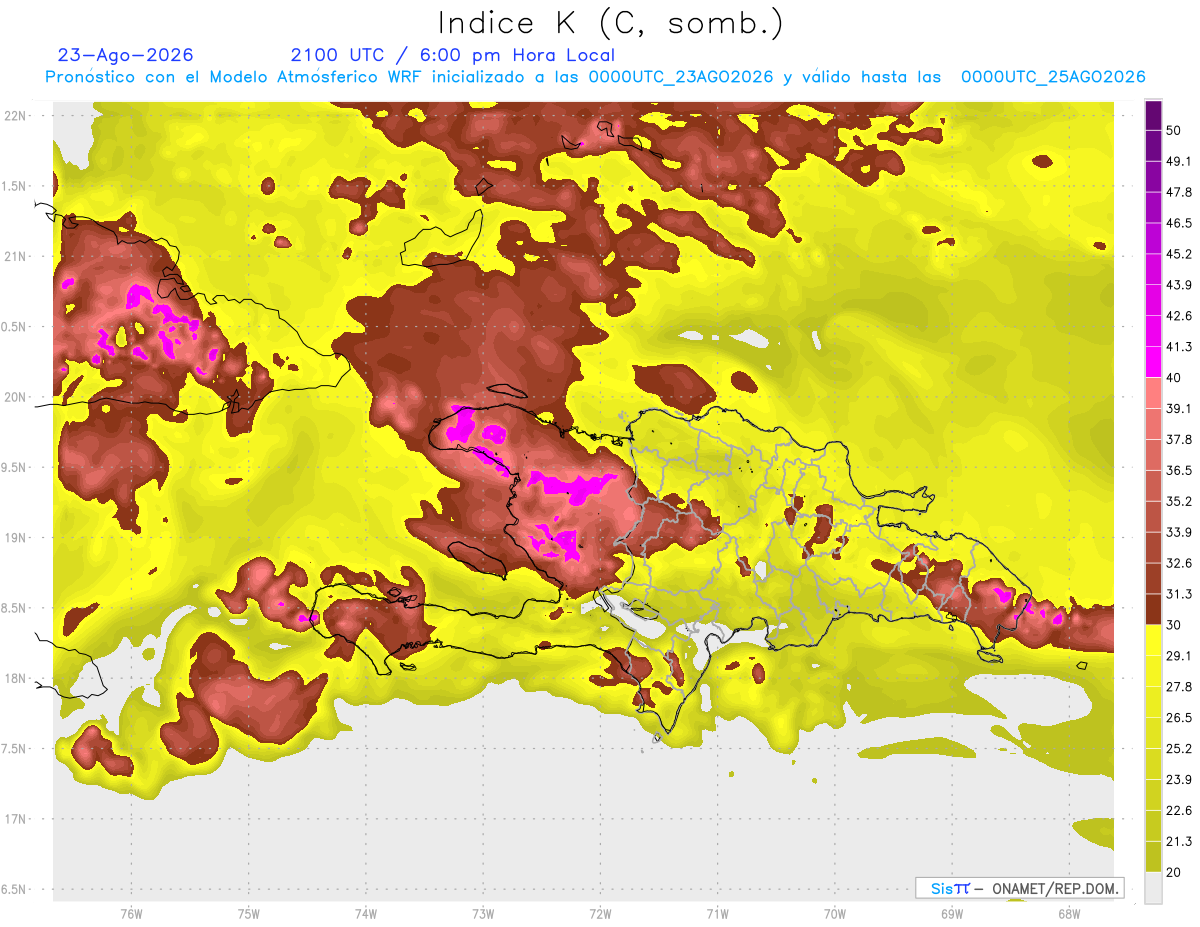Click the legend value '42.6'
This screenshot has height=927, width=1200.
tap(1179, 316)
